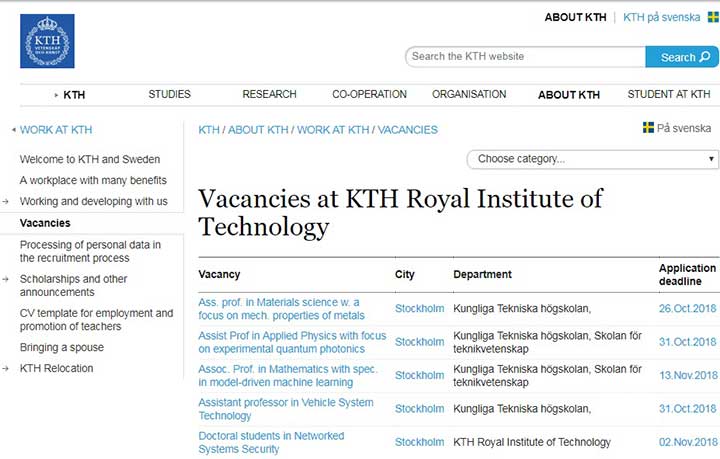Open Scholarships and other announcements
This screenshot has height=459, width=720.
(x=73, y=285)
